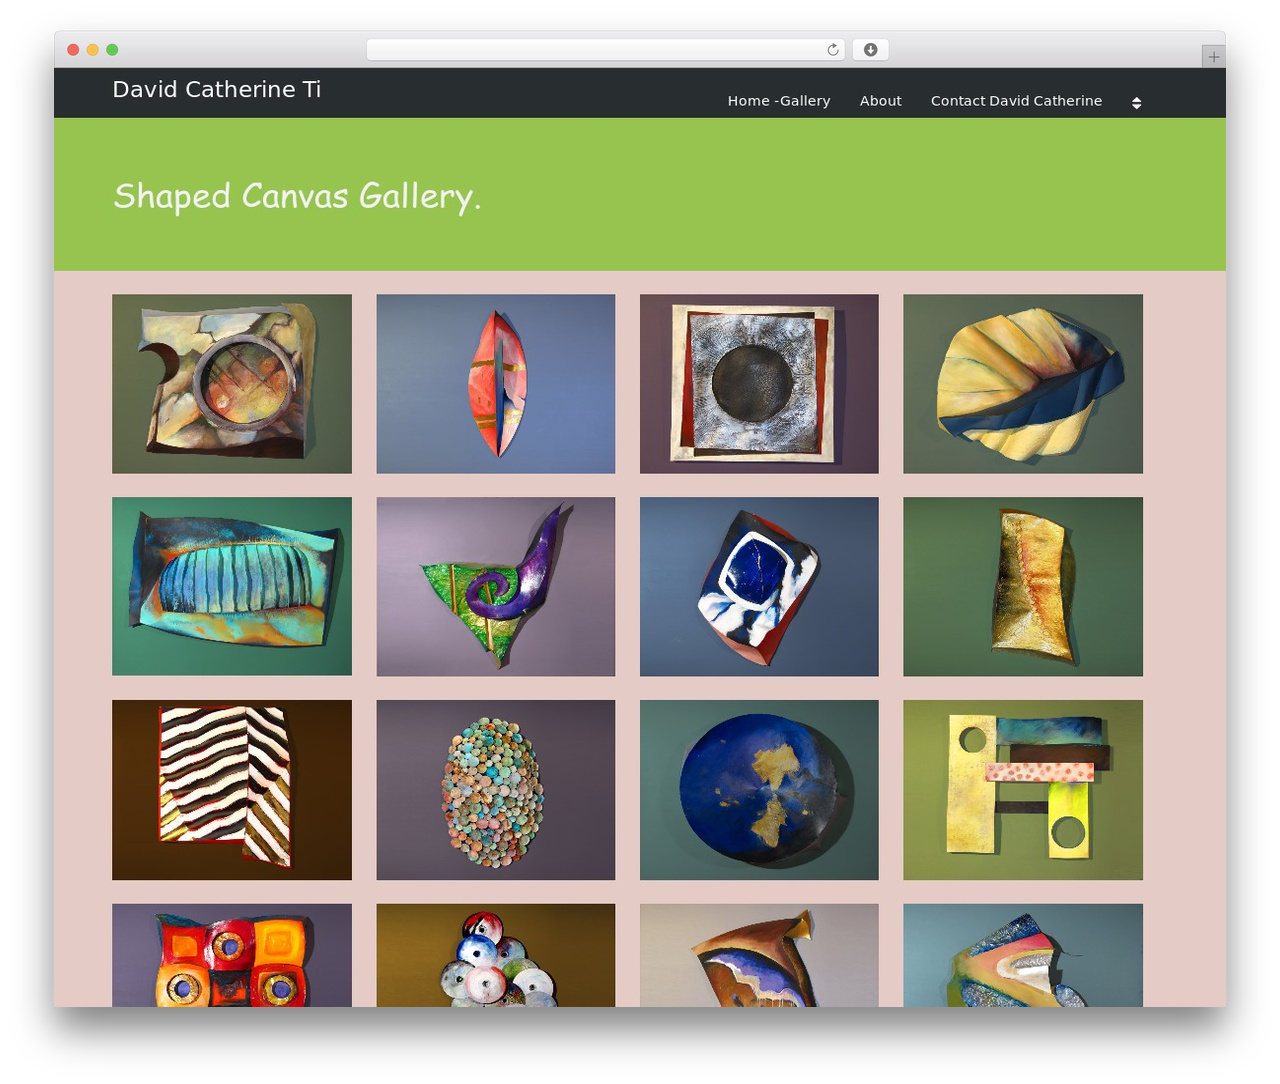Click the browser download arrow icon
The image size is (1280, 1084).
pyautogui.click(x=870, y=50)
